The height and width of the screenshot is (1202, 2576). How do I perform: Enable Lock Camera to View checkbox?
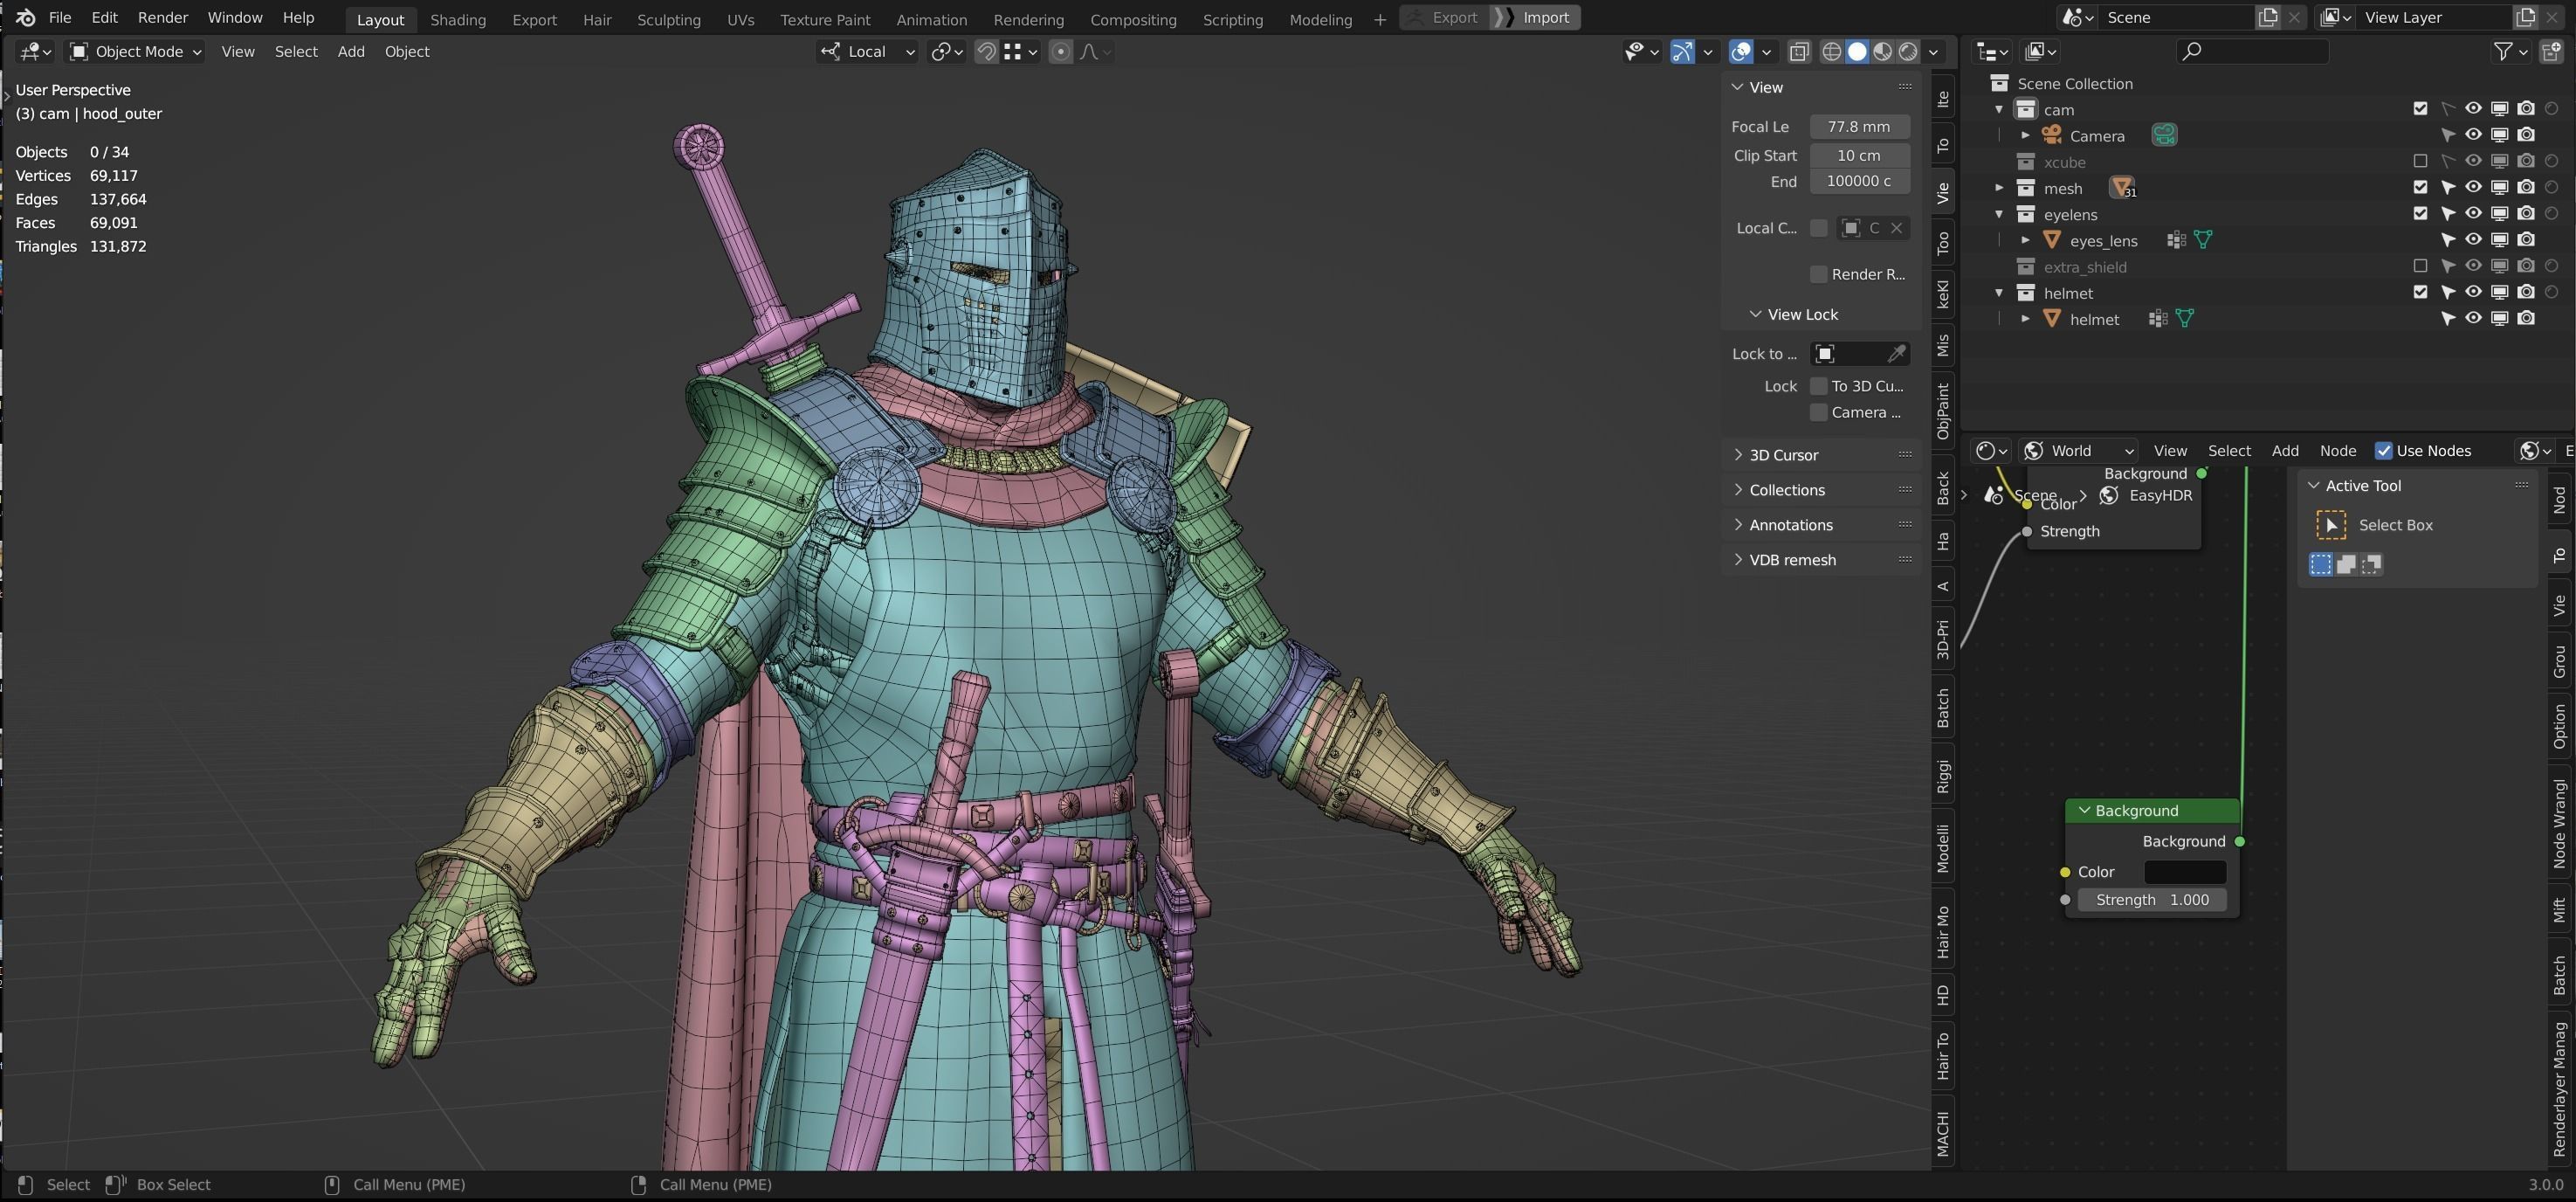click(1819, 412)
